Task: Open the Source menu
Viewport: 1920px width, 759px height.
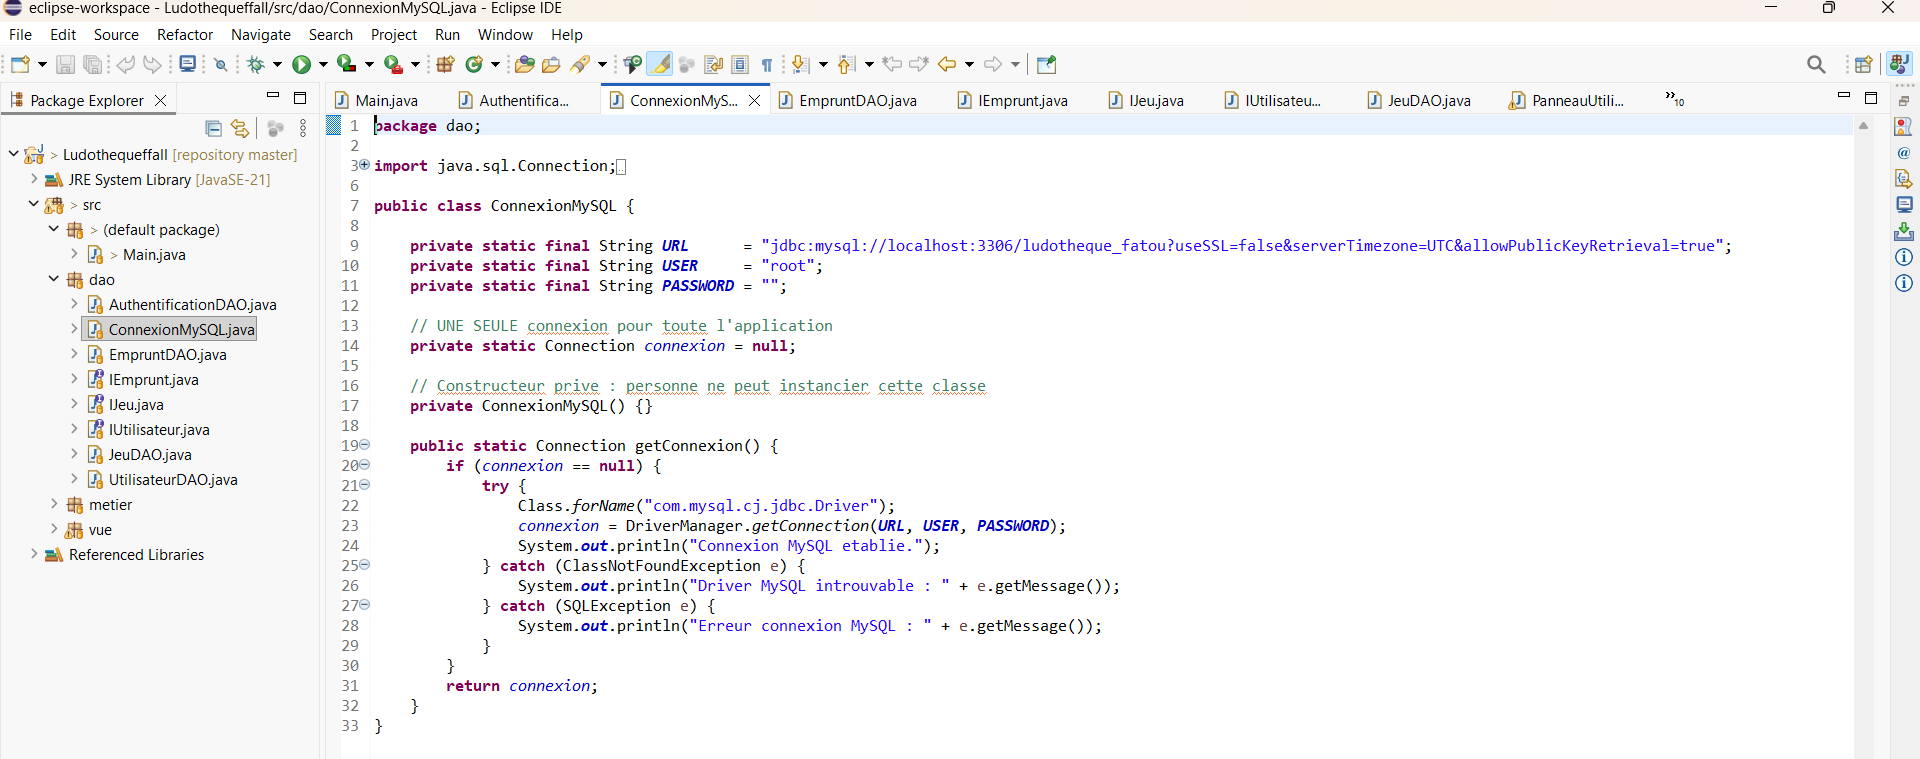Action: (x=116, y=34)
